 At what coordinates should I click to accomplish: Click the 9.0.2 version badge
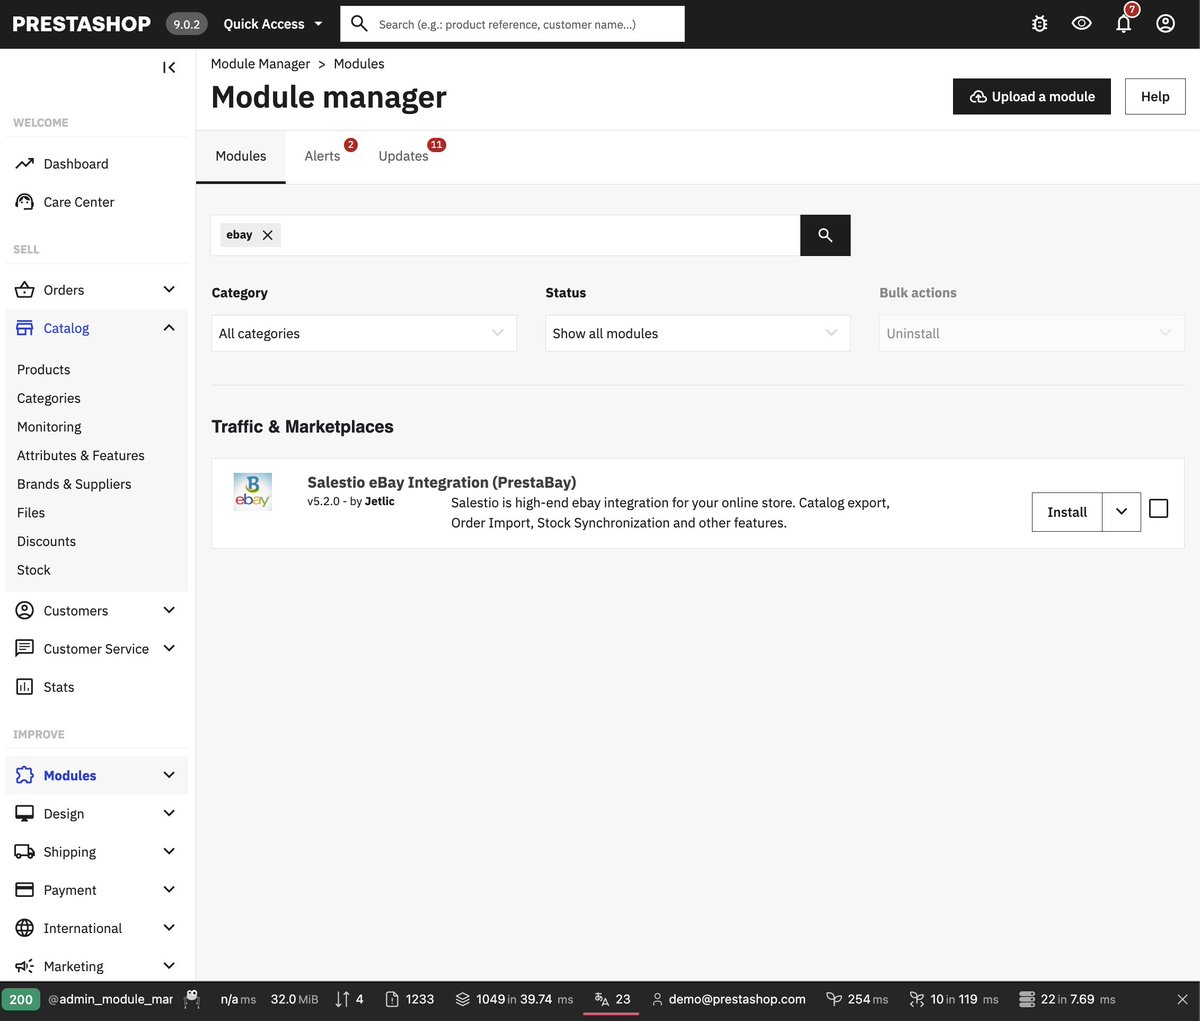click(x=187, y=24)
